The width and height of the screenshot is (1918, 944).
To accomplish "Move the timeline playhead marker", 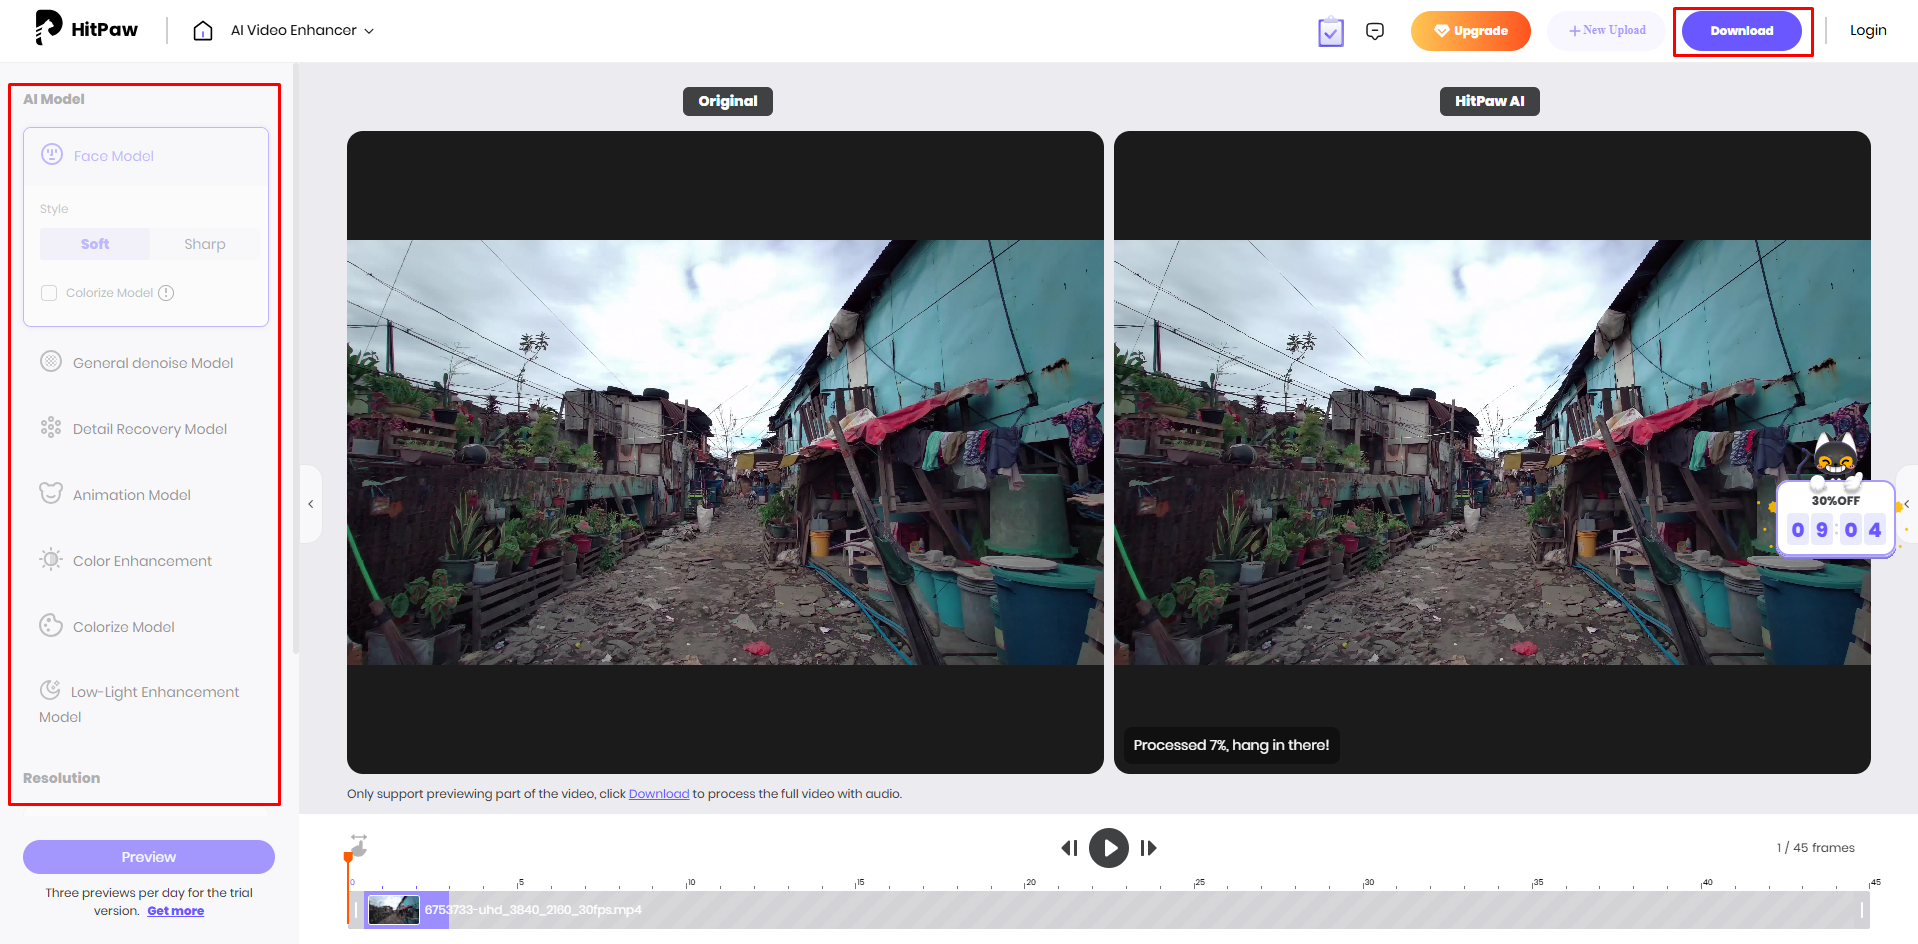I will click(347, 856).
